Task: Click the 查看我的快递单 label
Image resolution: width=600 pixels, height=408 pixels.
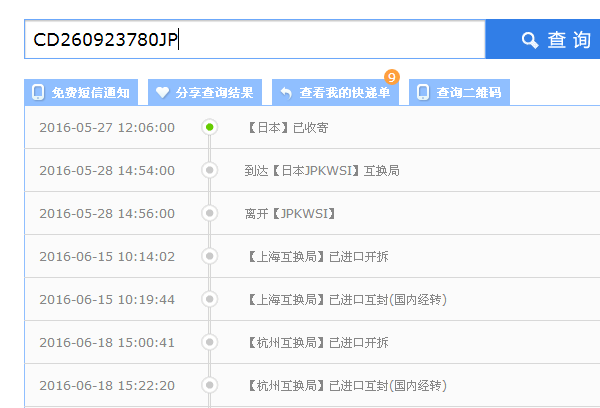Action: [345, 93]
